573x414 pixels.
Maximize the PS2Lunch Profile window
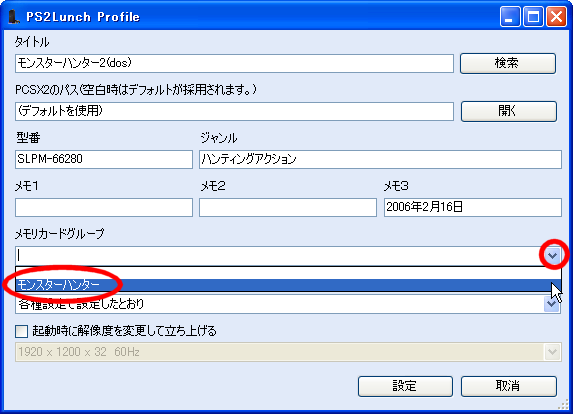pos(533,17)
